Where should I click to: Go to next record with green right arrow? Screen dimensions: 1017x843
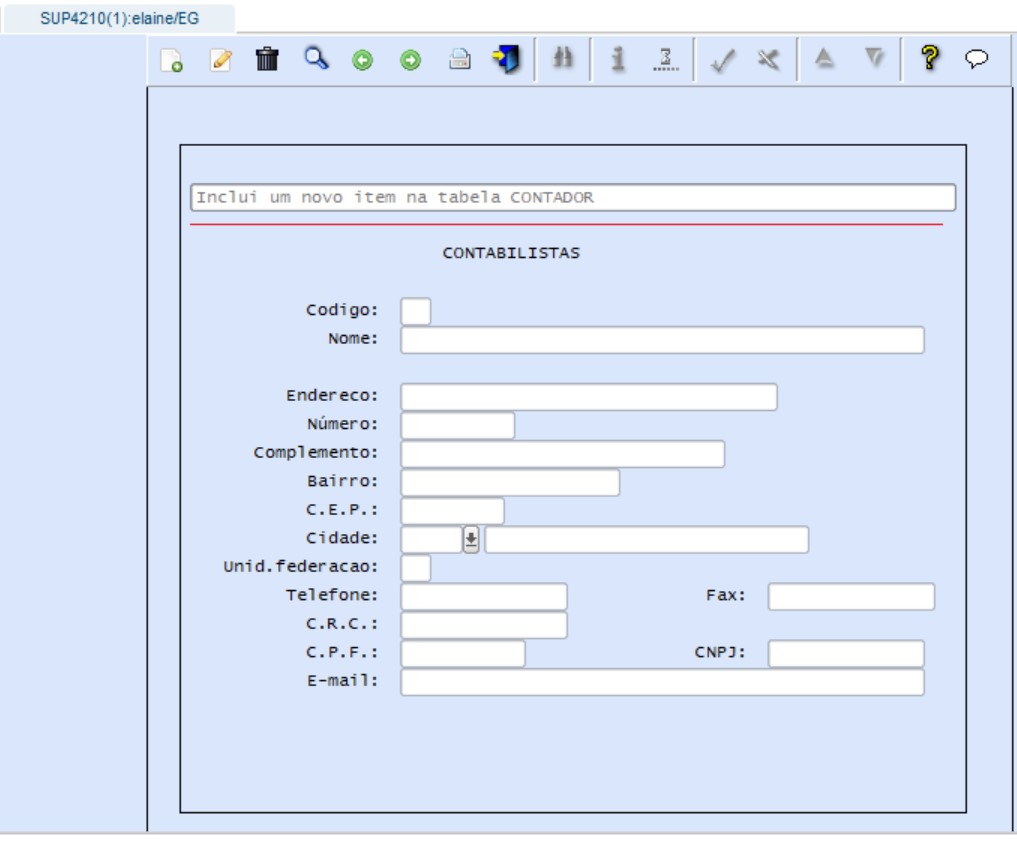[x=410, y=60]
